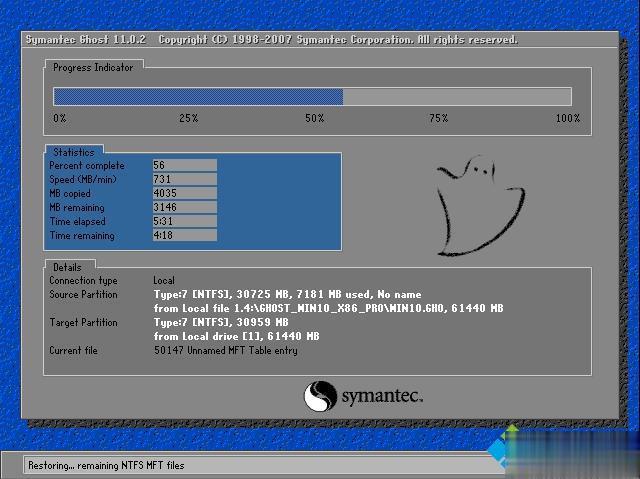Click the Speed (MB/min) label
The height and width of the screenshot is (479, 640).
(x=83, y=180)
